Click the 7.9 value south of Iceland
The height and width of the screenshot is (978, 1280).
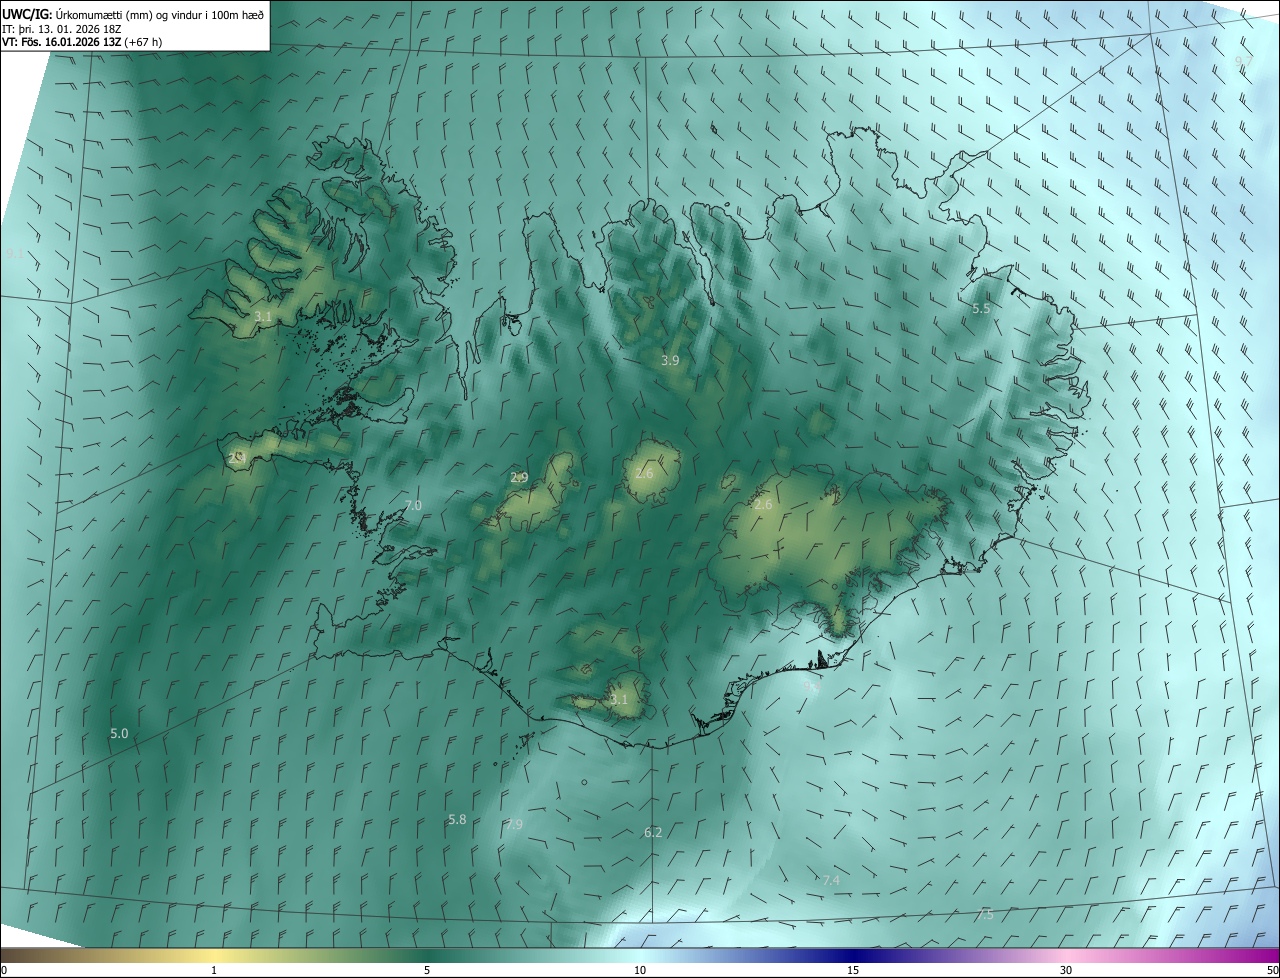(x=514, y=824)
